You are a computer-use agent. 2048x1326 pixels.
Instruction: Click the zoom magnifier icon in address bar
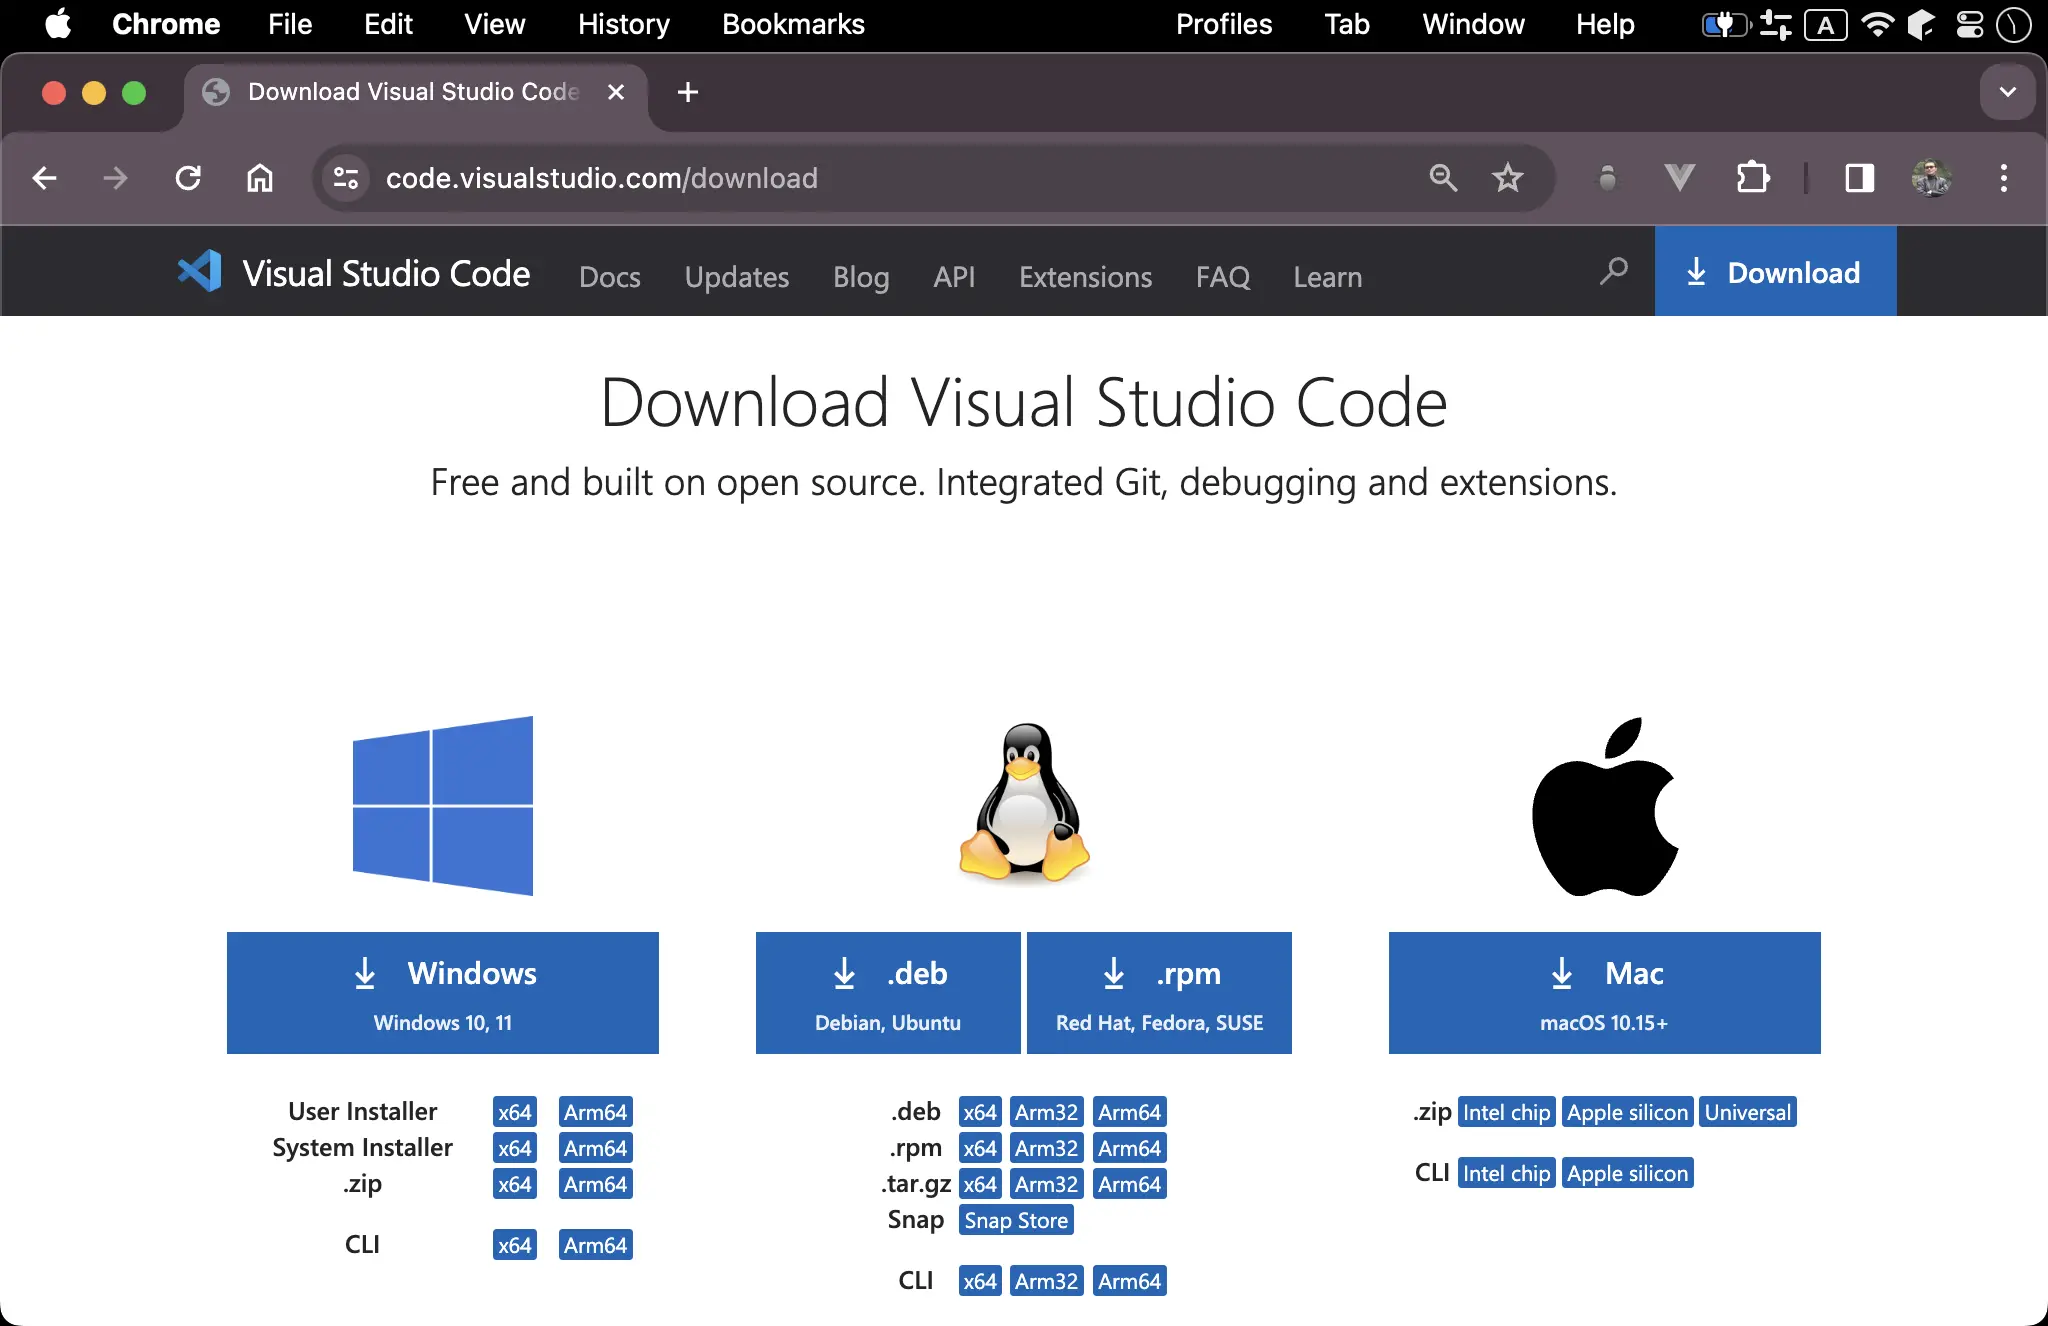click(1443, 178)
